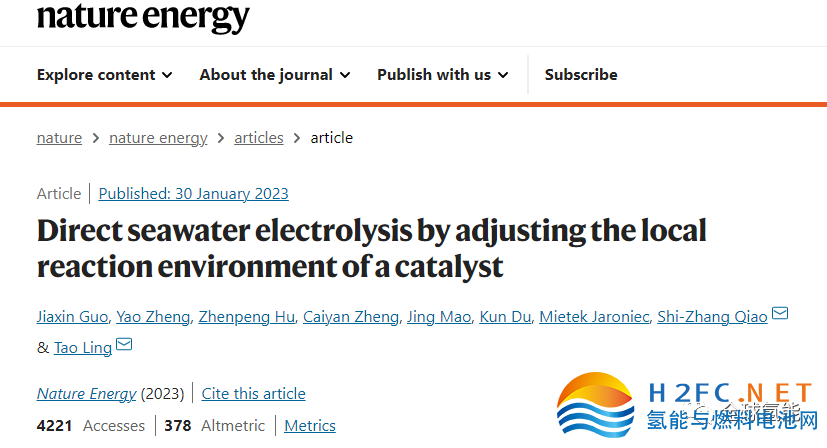Expand Publish with us dropdown
The image size is (827, 448).
pos(442,74)
